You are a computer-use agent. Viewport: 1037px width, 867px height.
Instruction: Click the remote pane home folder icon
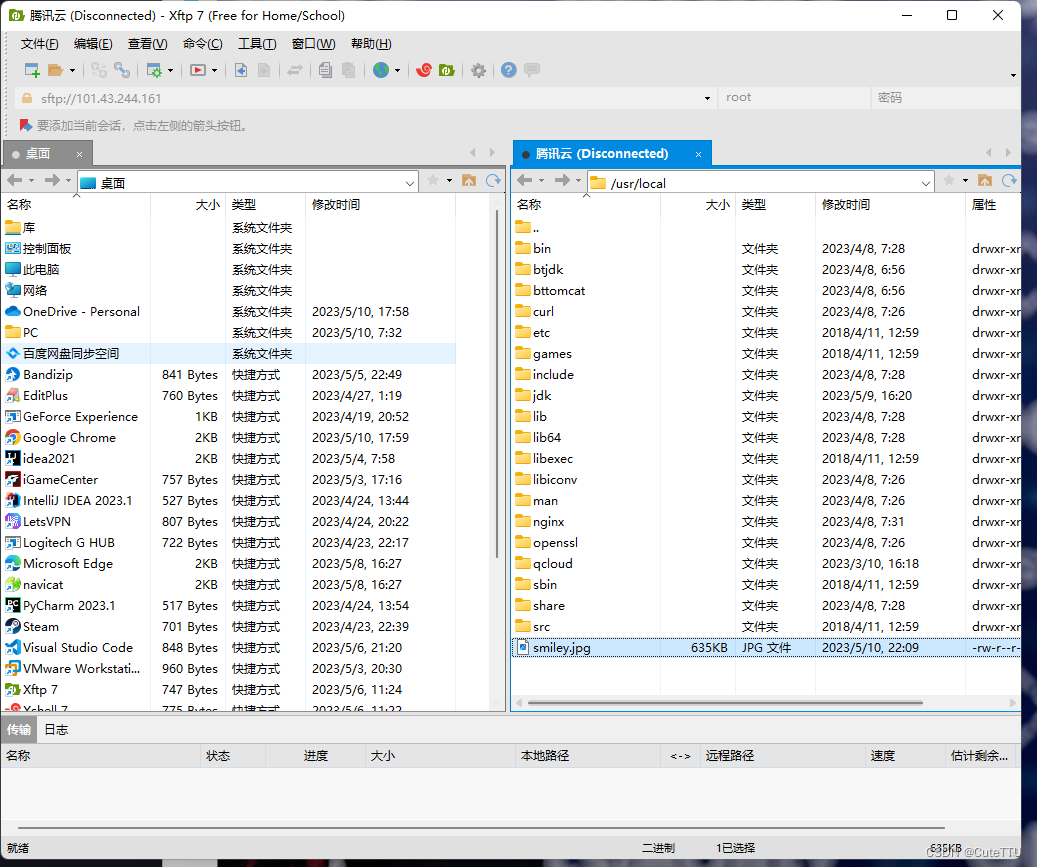[985, 181]
